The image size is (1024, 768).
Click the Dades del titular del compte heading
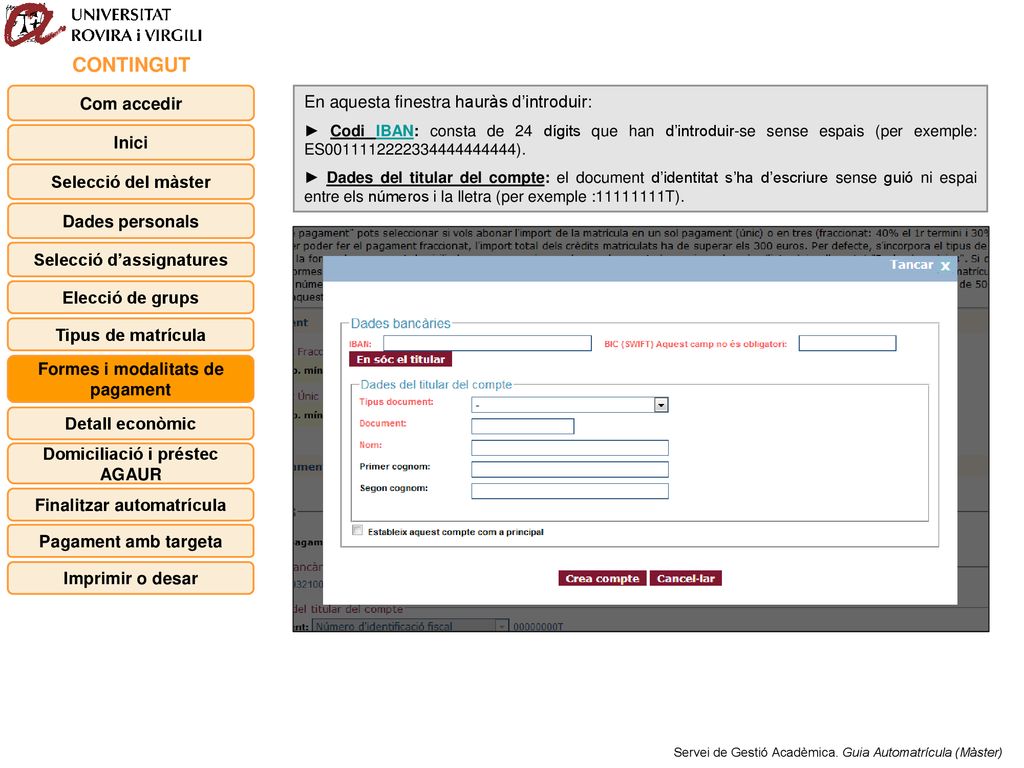pyautogui.click(x=436, y=385)
